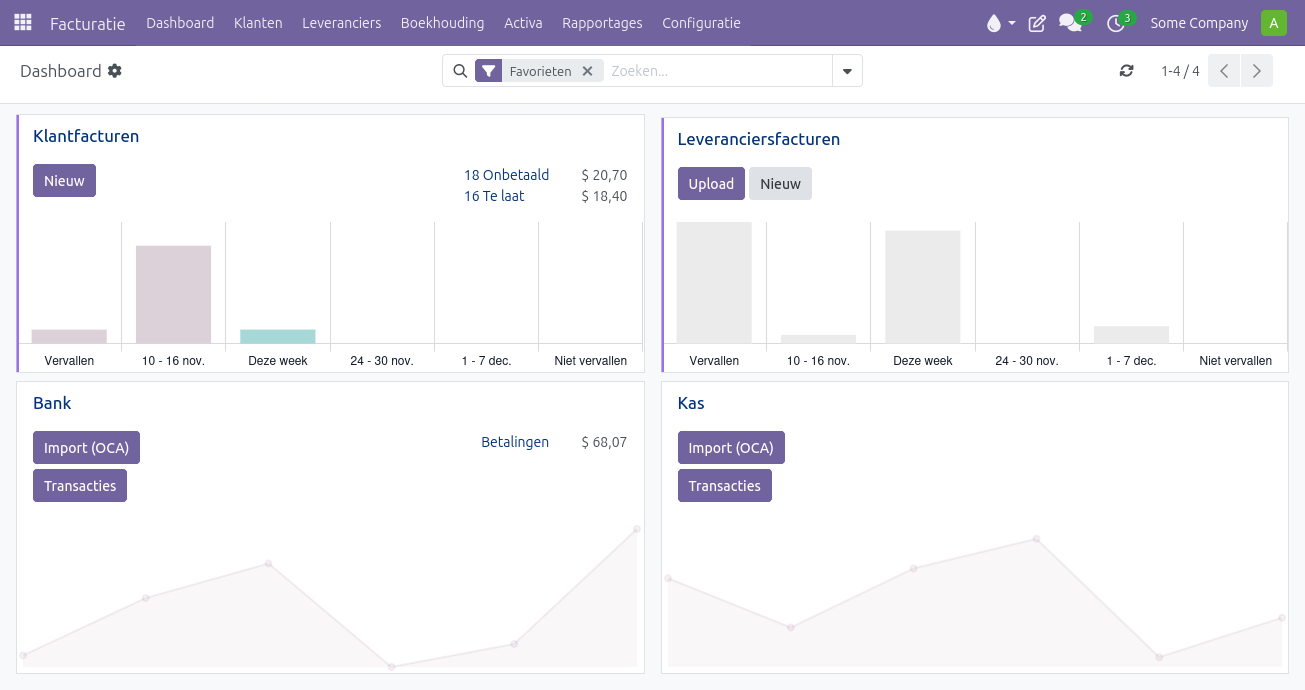Click the Zoeken search field
1305x690 pixels.
(x=718, y=71)
